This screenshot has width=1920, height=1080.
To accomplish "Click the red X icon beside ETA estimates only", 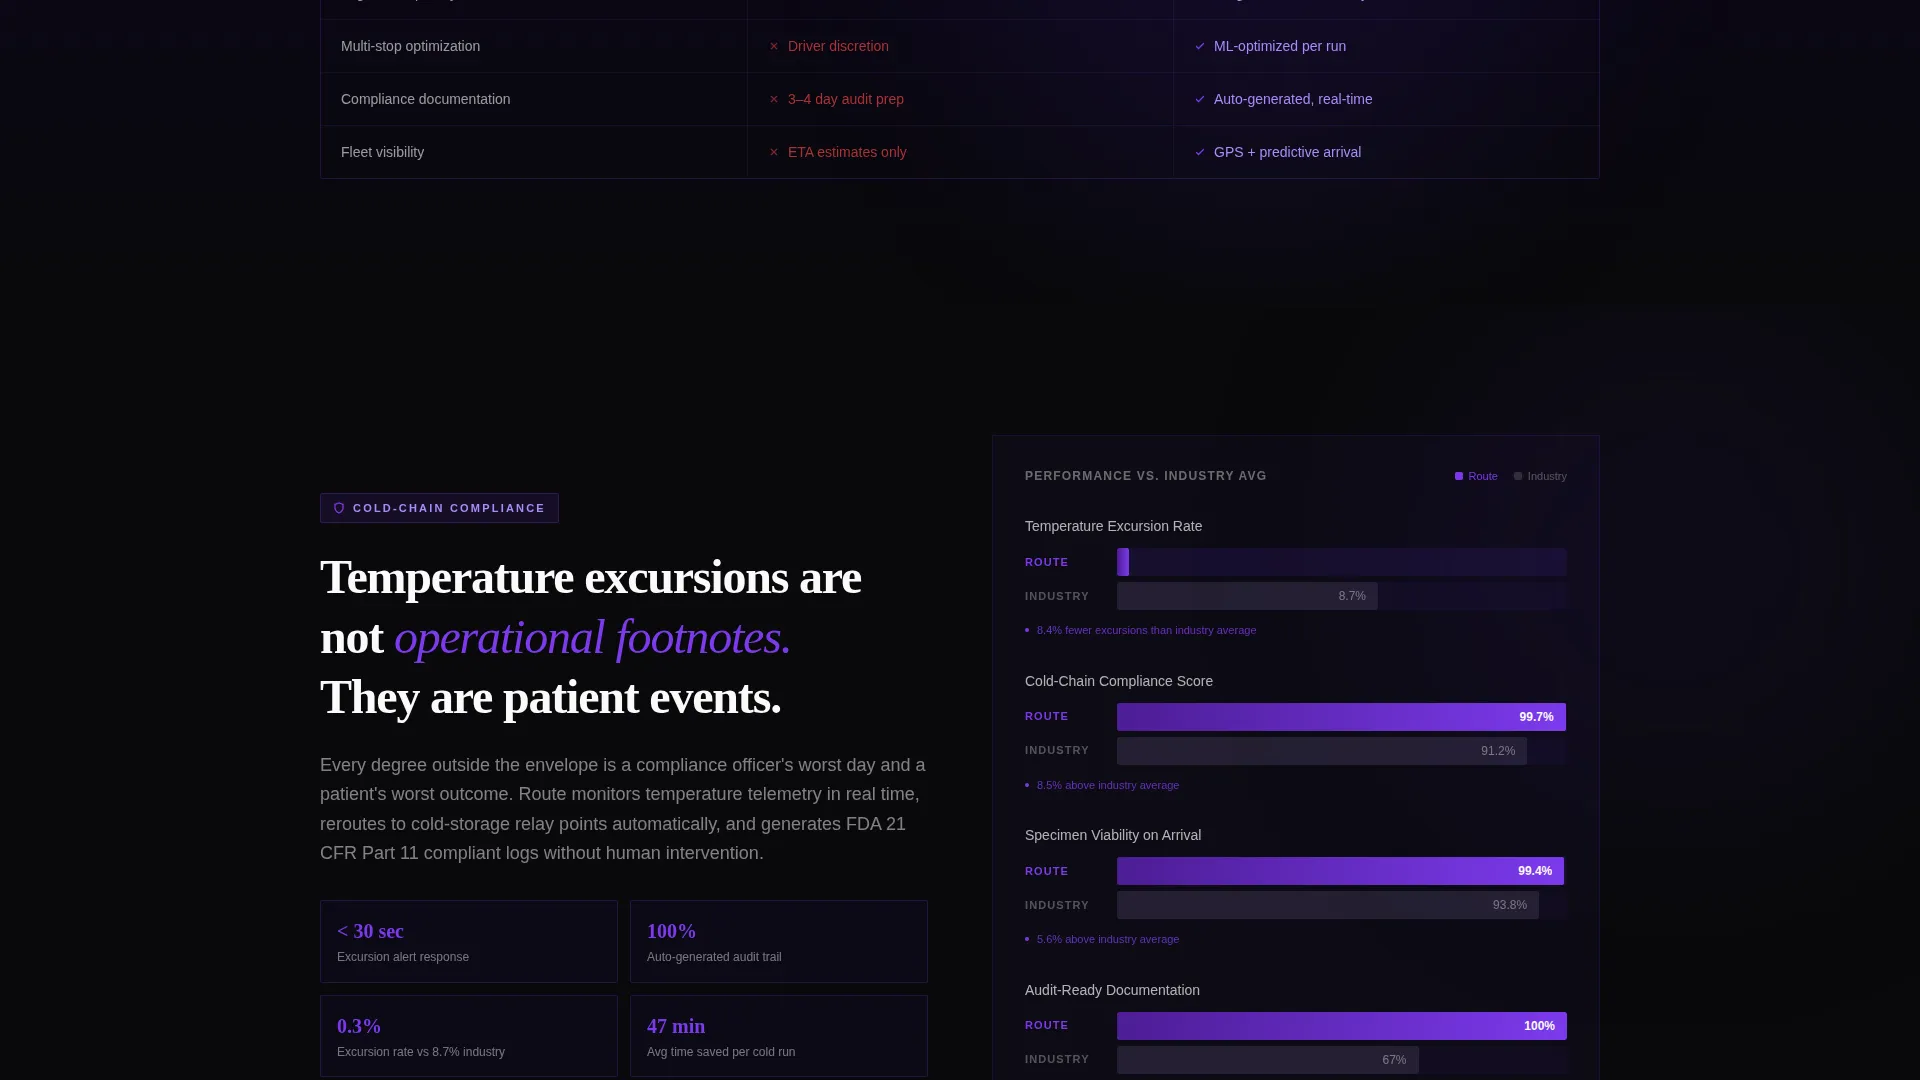I will [774, 152].
